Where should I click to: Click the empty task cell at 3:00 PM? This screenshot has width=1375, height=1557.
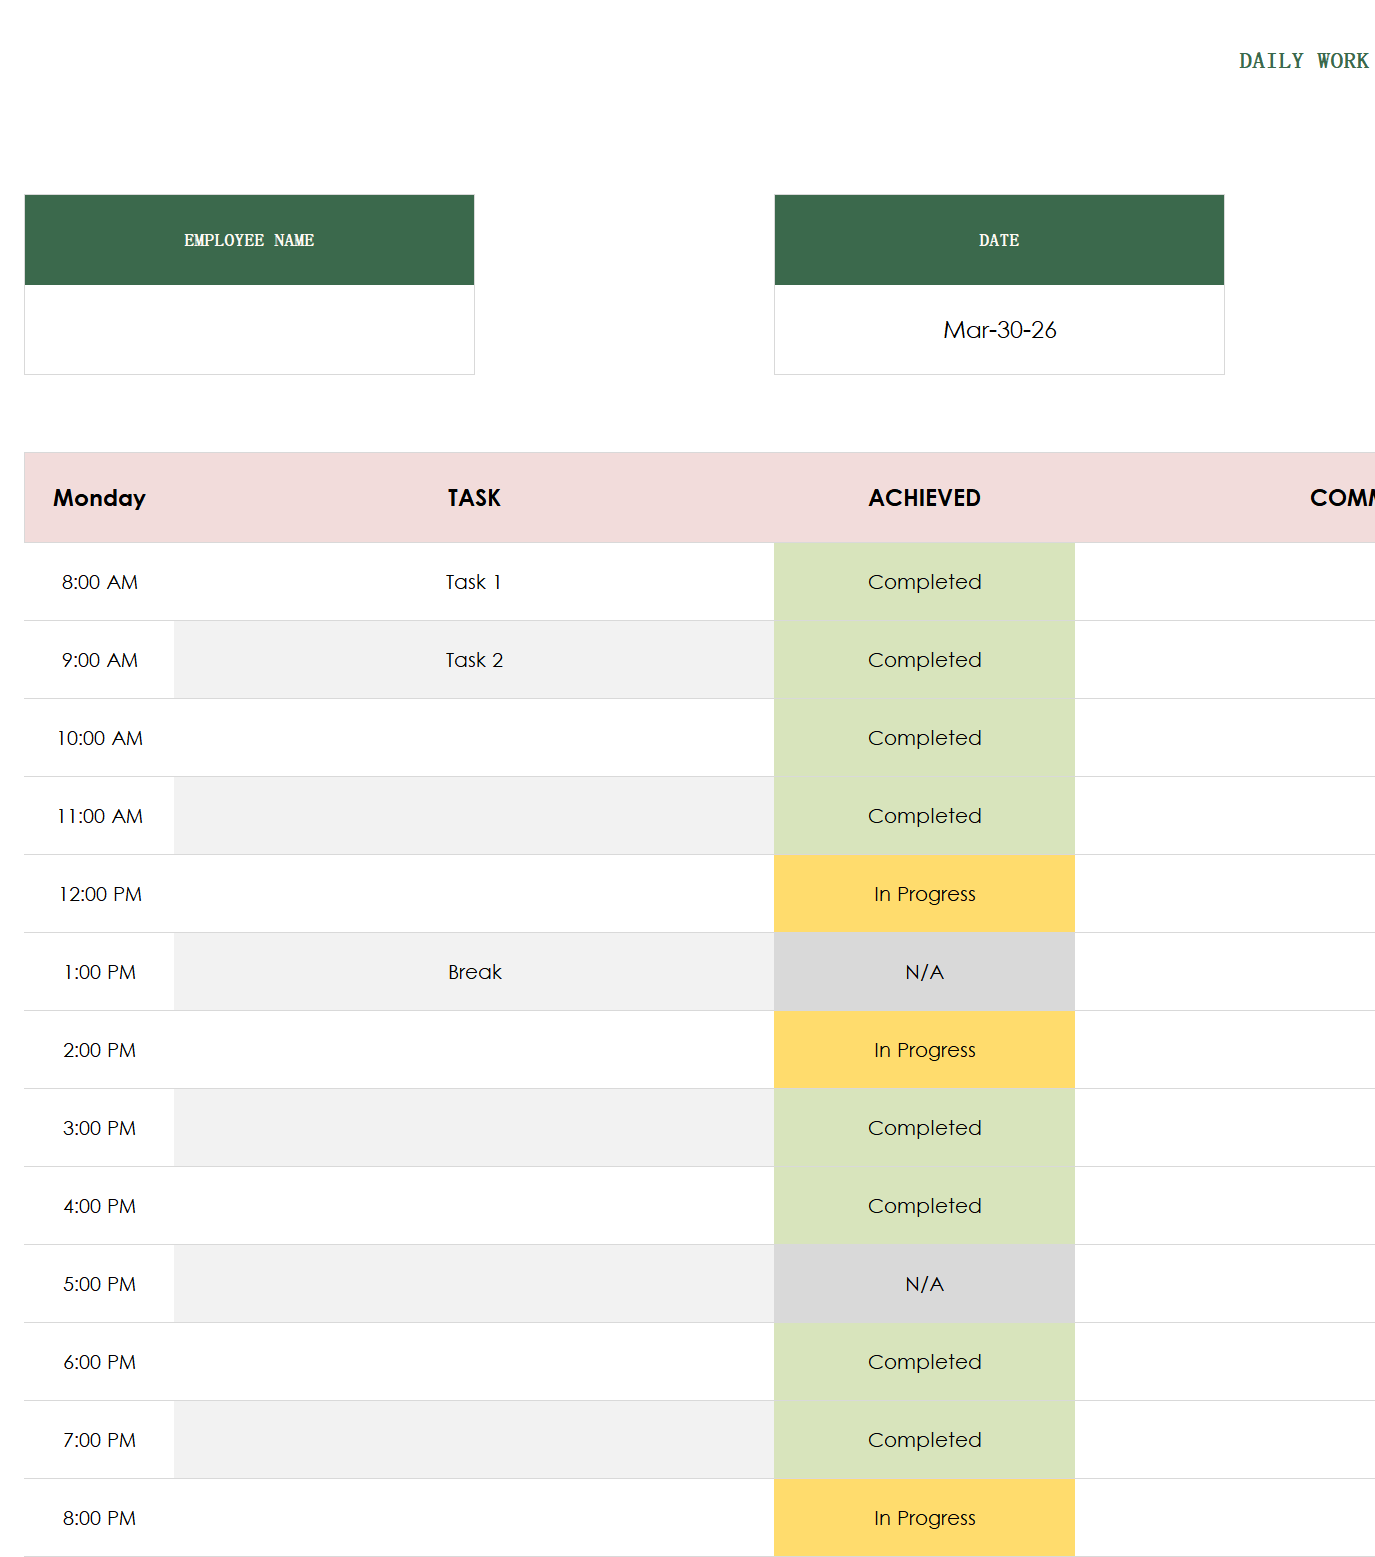(x=474, y=1128)
